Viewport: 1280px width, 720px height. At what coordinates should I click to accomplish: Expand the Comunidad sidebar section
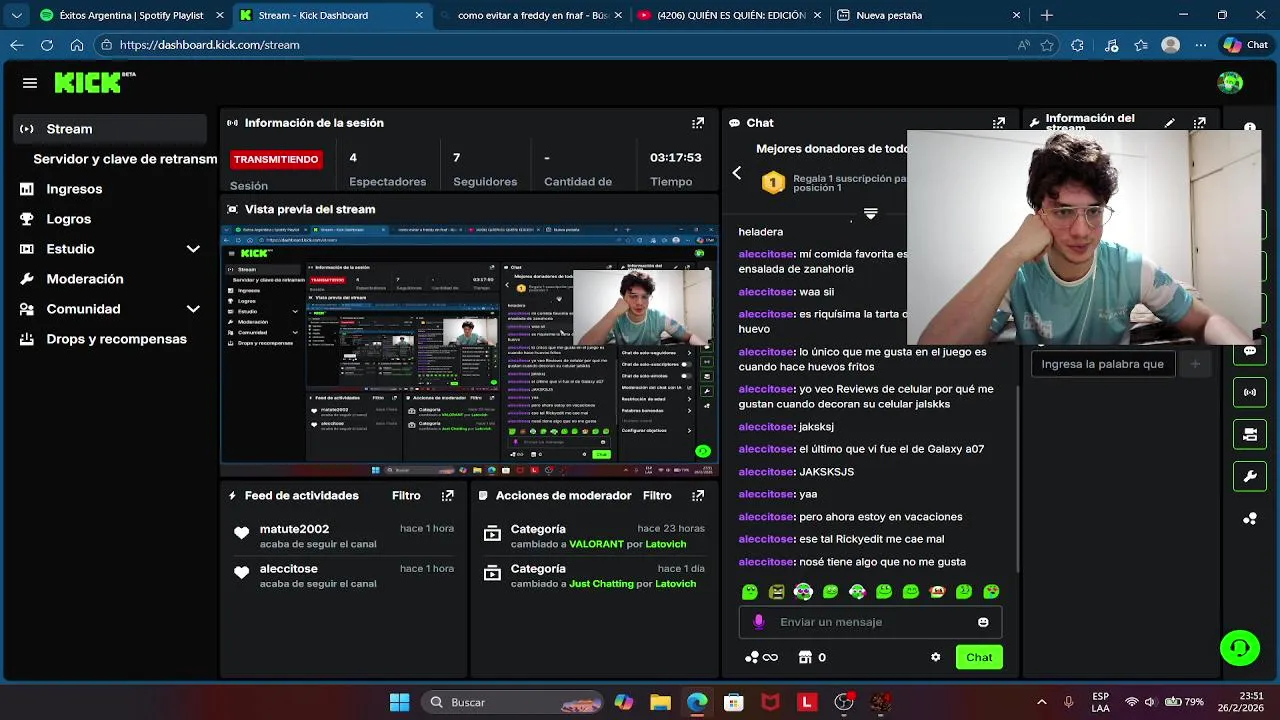point(193,309)
